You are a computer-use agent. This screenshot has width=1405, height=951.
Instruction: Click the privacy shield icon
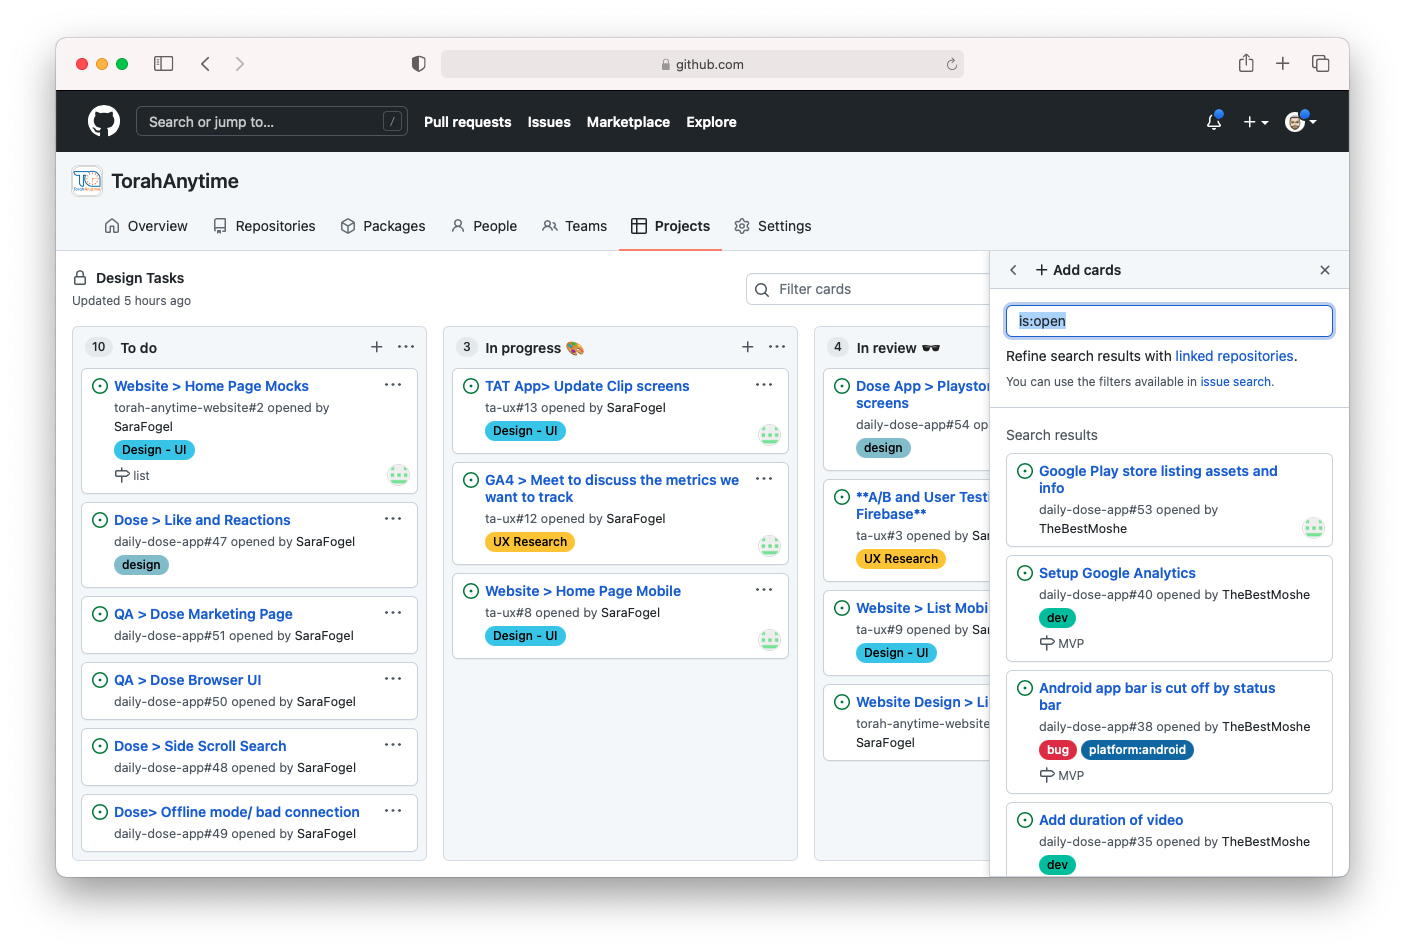(419, 64)
